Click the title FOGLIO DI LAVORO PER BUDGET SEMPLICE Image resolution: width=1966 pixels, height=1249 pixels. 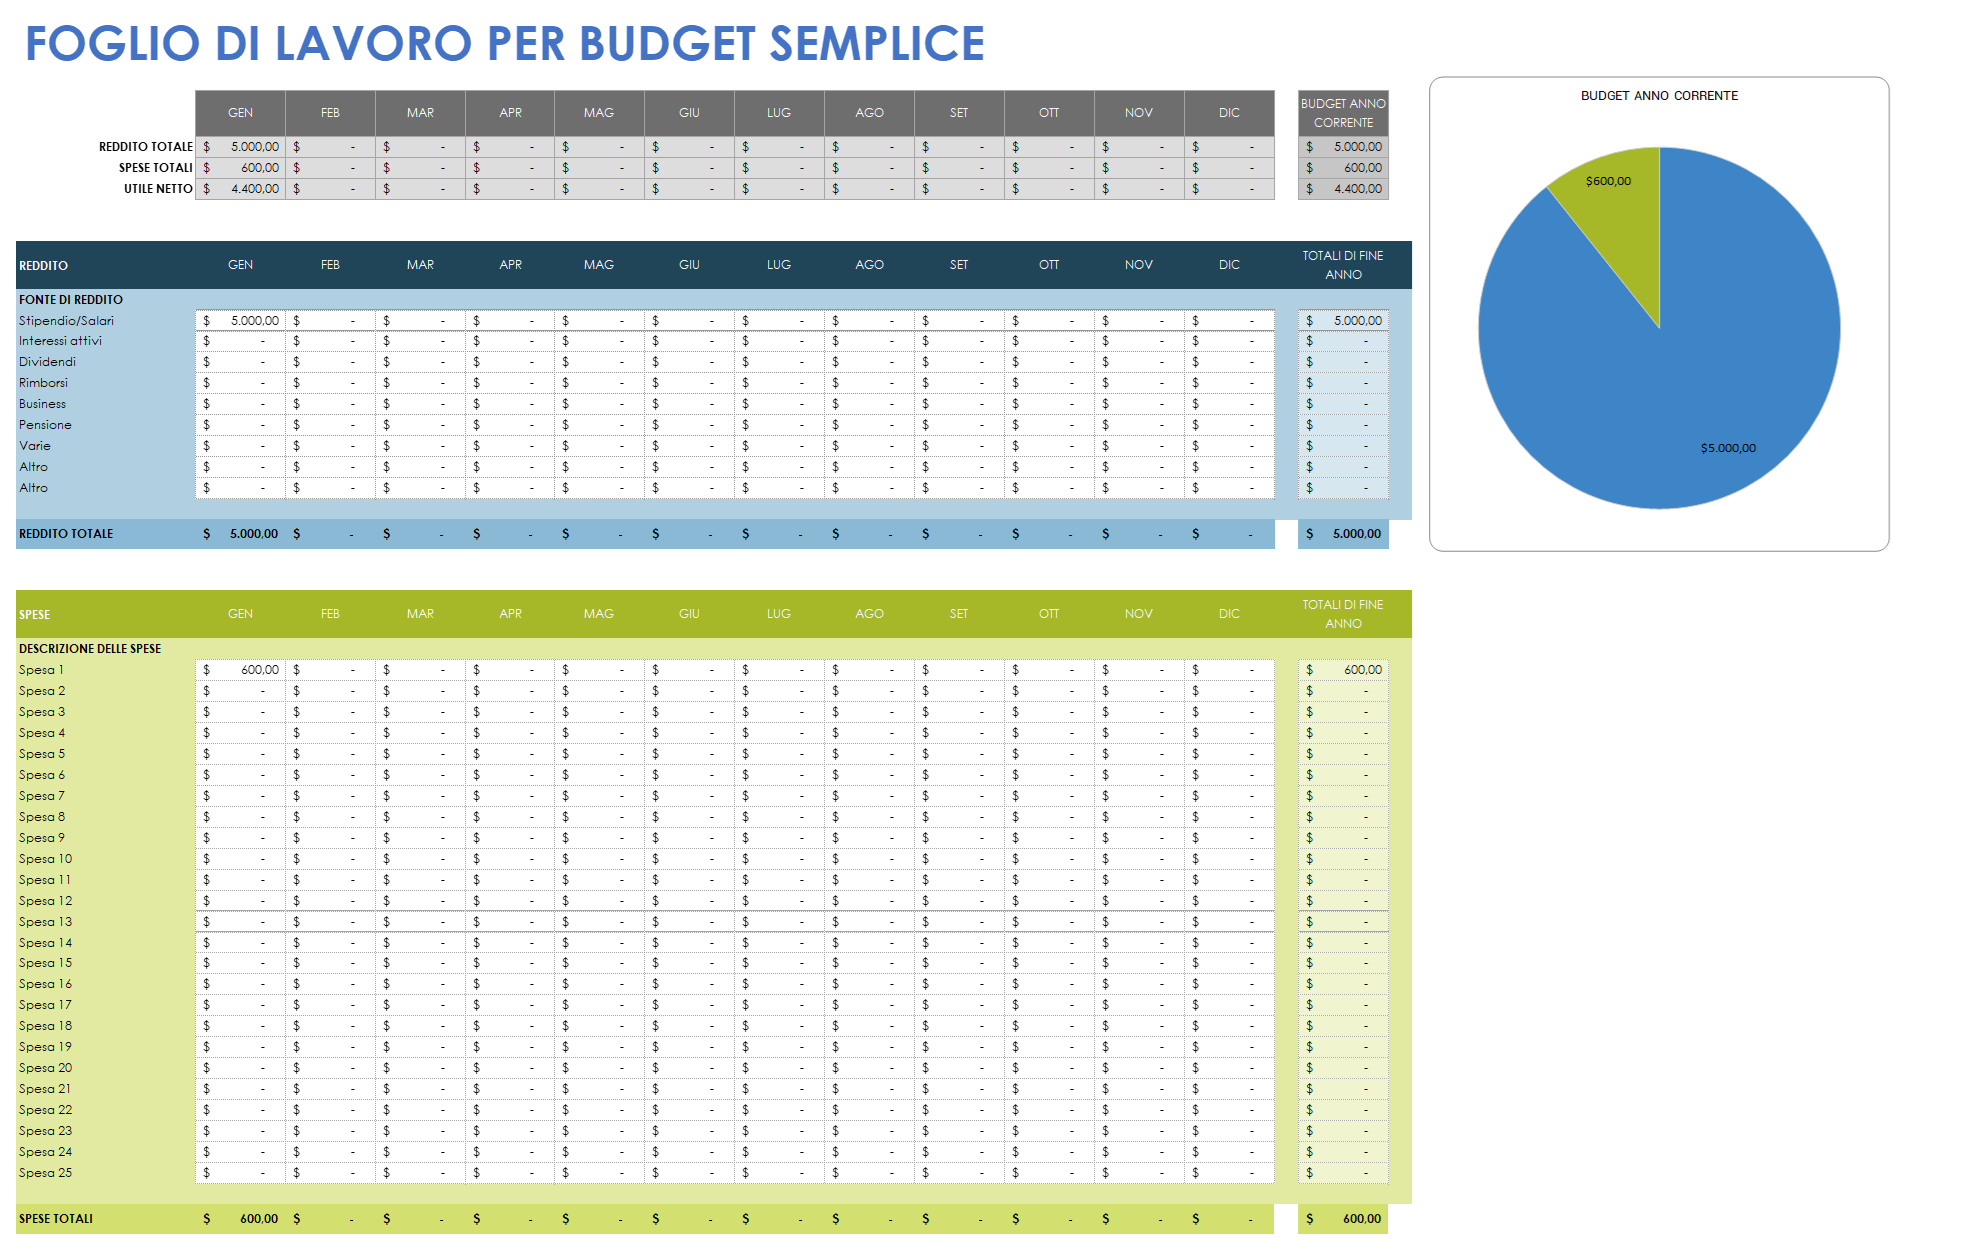tap(504, 44)
